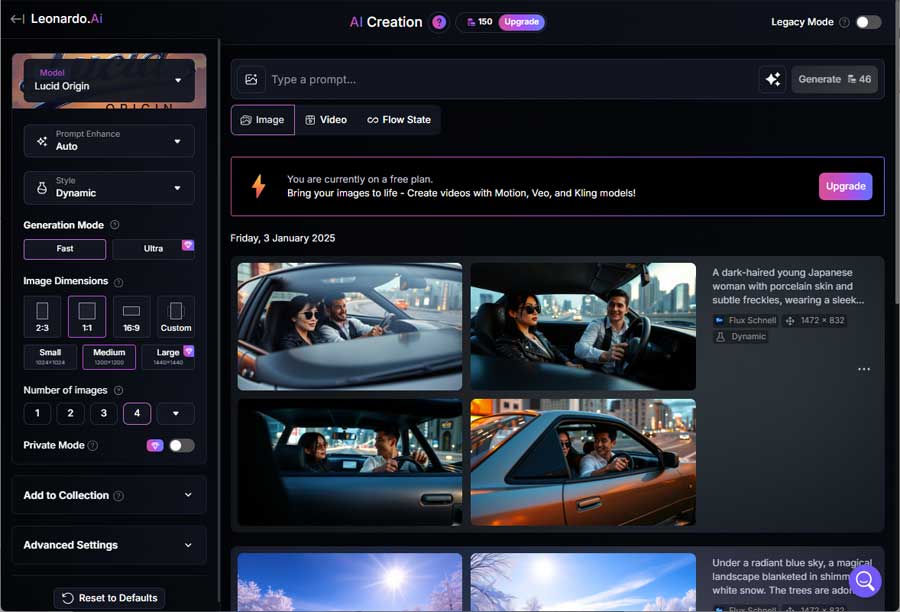Click the image upload icon in prompt bar
Screen dimensions: 900x612
click(252, 80)
